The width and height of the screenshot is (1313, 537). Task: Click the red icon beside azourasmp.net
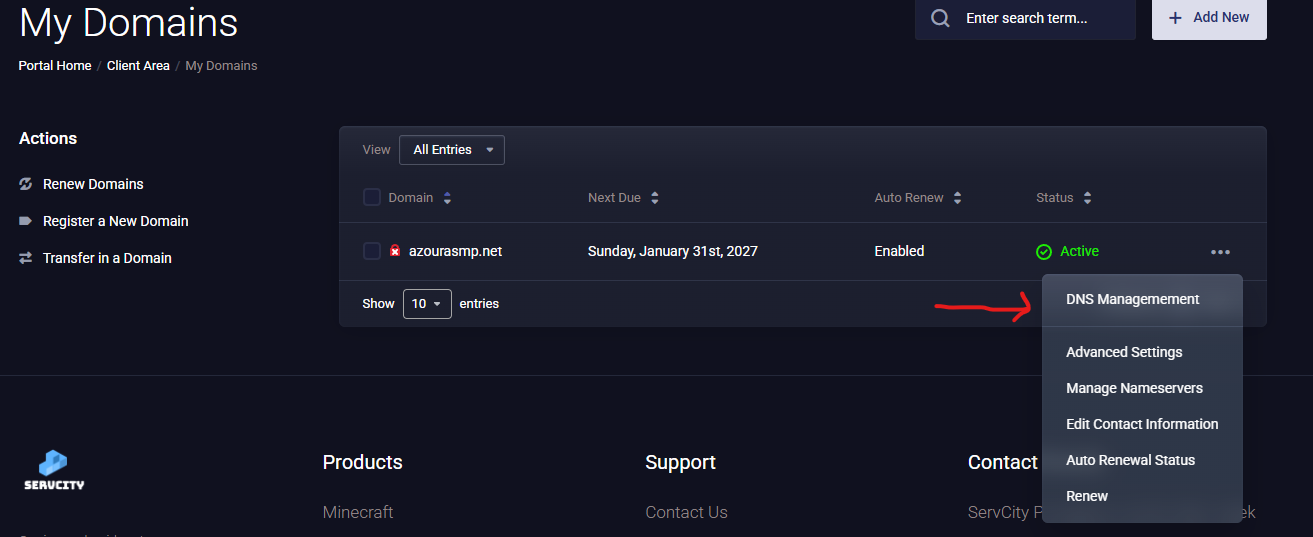click(395, 251)
